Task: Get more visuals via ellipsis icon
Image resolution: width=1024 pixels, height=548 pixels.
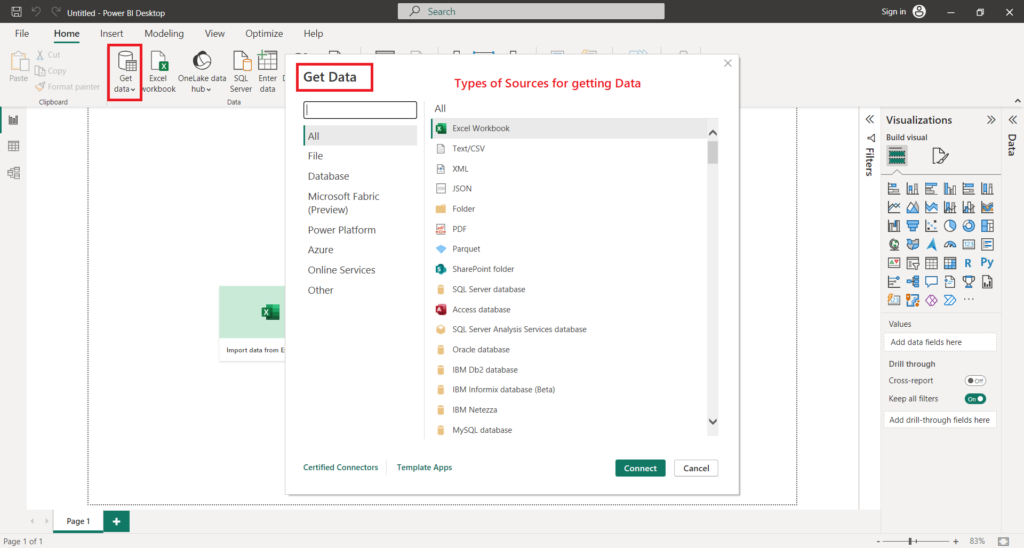Action: (x=968, y=300)
